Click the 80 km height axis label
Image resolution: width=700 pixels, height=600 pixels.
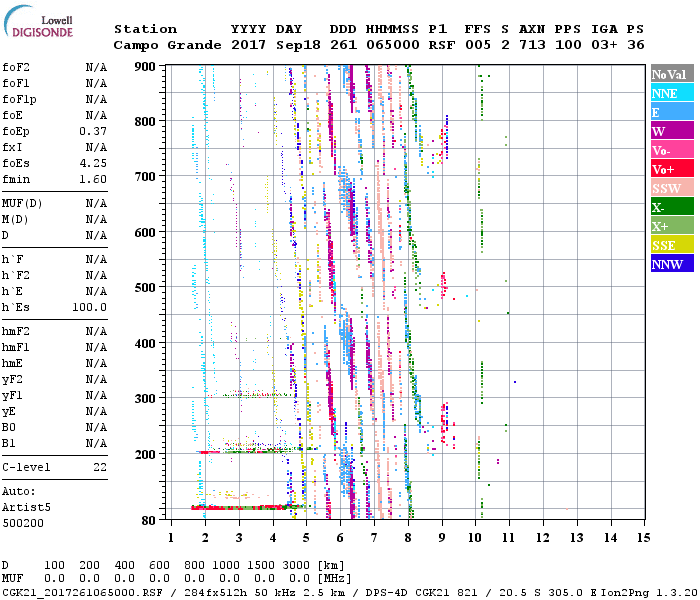(149, 520)
